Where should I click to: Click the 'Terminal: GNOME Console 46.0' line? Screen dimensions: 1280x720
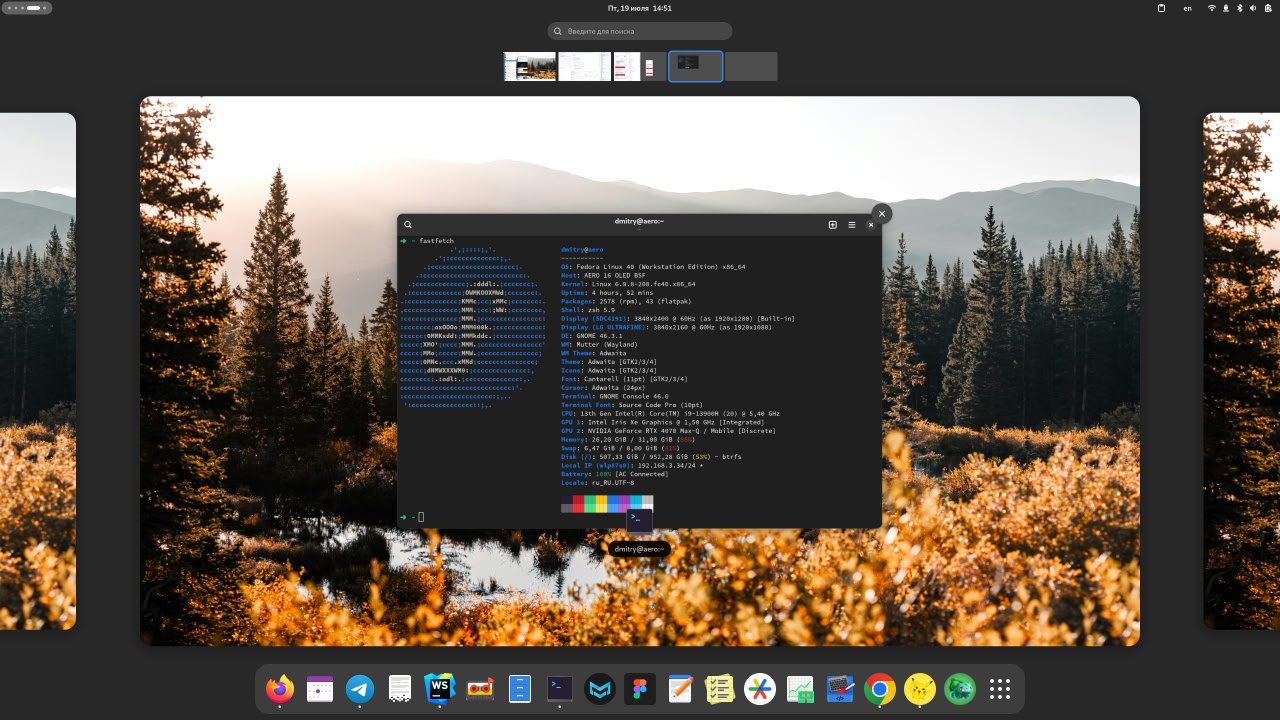click(615, 396)
